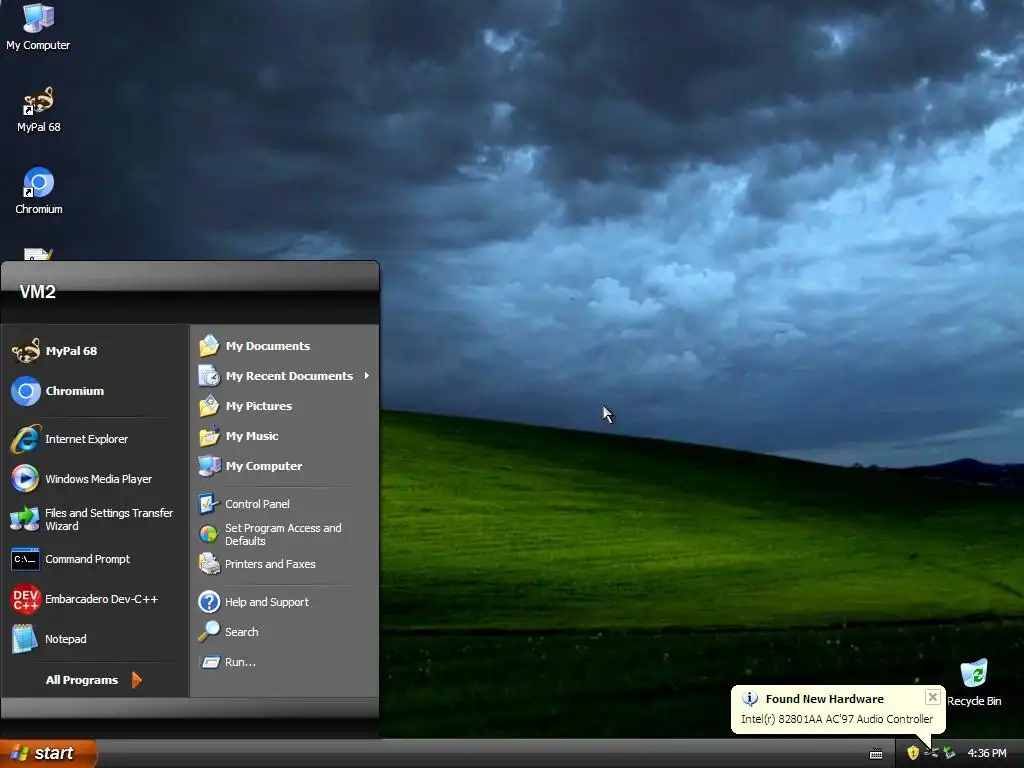This screenshot has width=1024, height=768.
Task: Open My Computer from the Start menu
Action: pyautogui.click(x=285, y=466)
